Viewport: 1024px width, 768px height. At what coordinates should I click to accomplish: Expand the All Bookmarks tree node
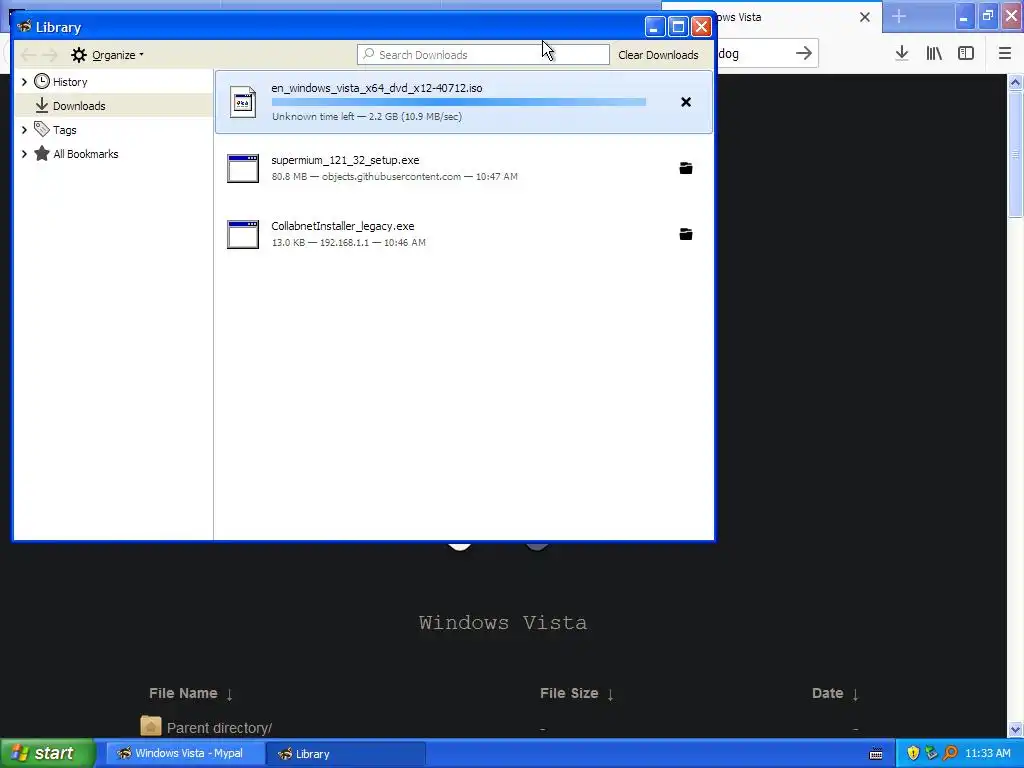[x=24, y=153]
